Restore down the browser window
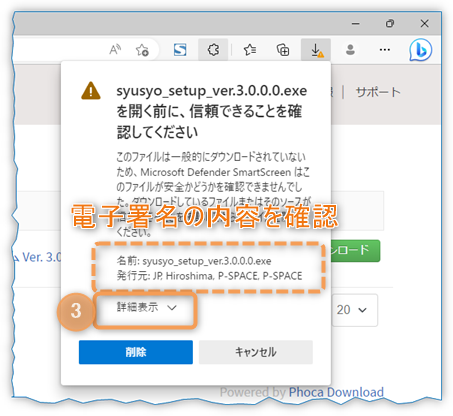453x416 pixels. (390, 24)
